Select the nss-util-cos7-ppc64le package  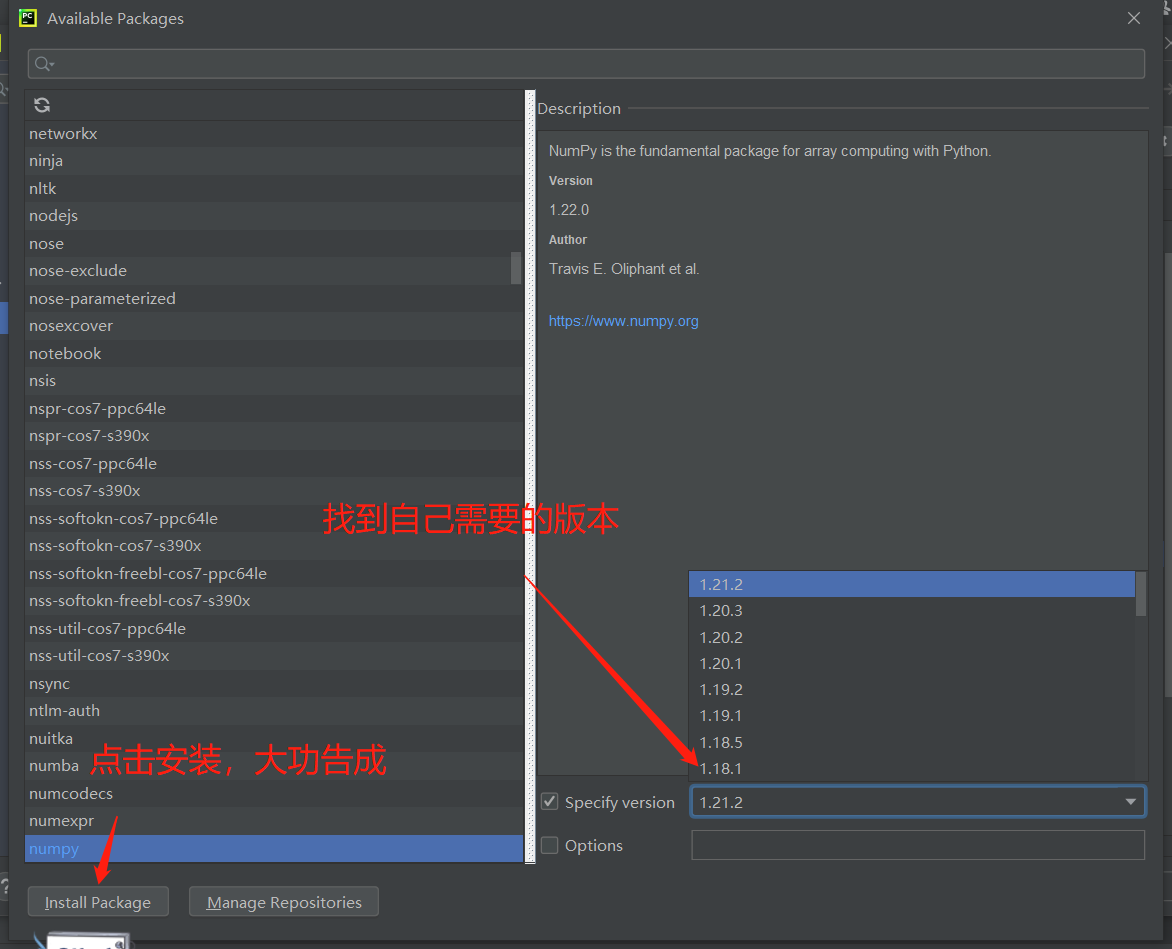click(274, 628)
